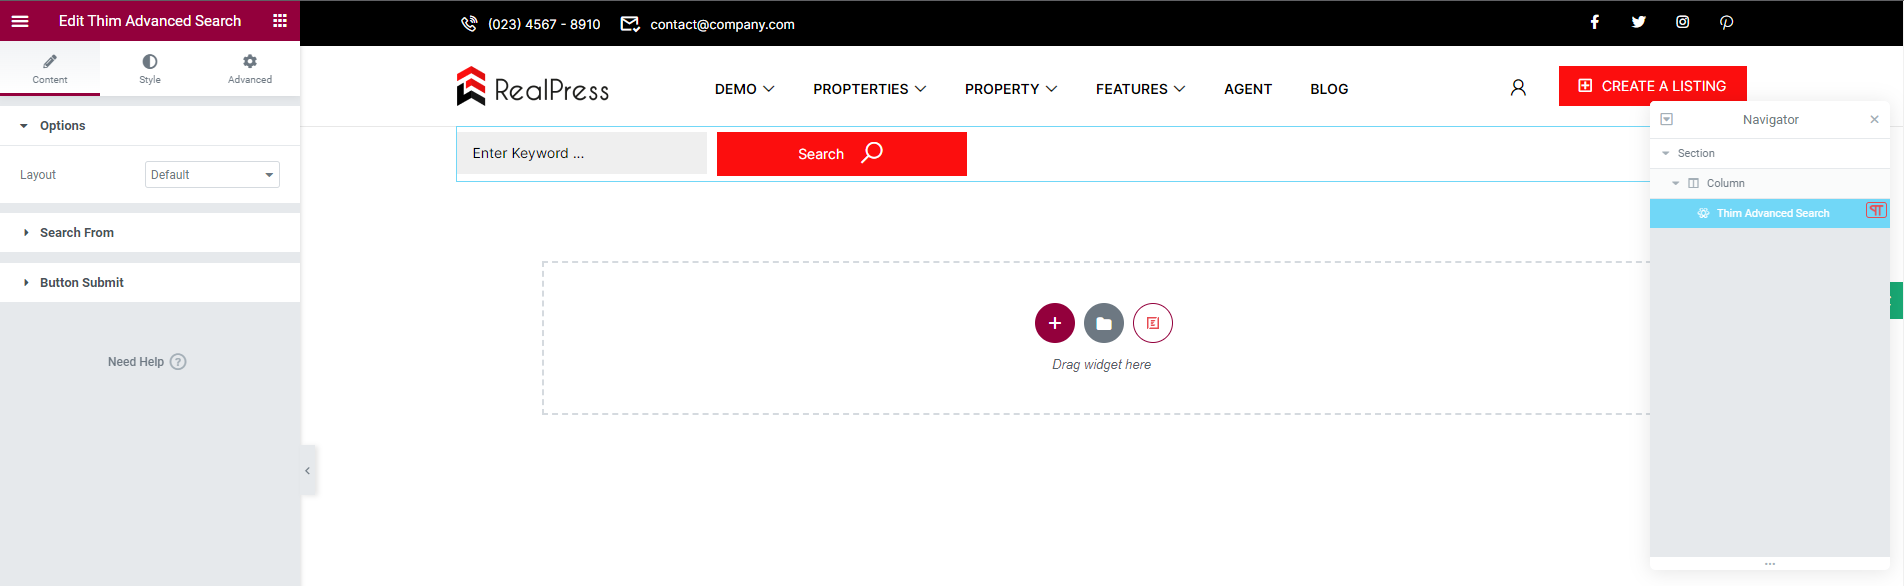Click the phone icon in top bar

(x=469, y=24)
